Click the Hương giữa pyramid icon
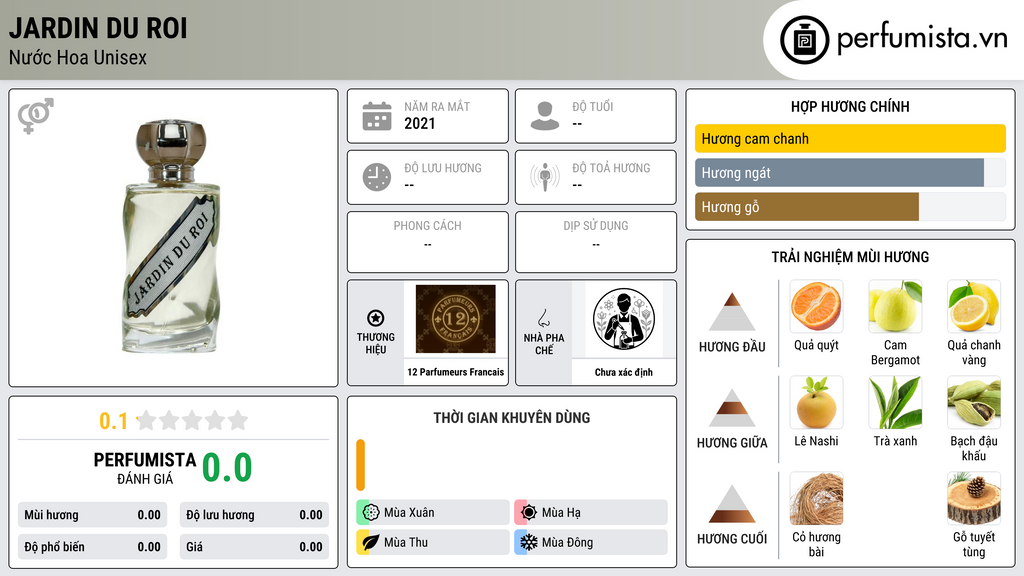 (732, 408)
